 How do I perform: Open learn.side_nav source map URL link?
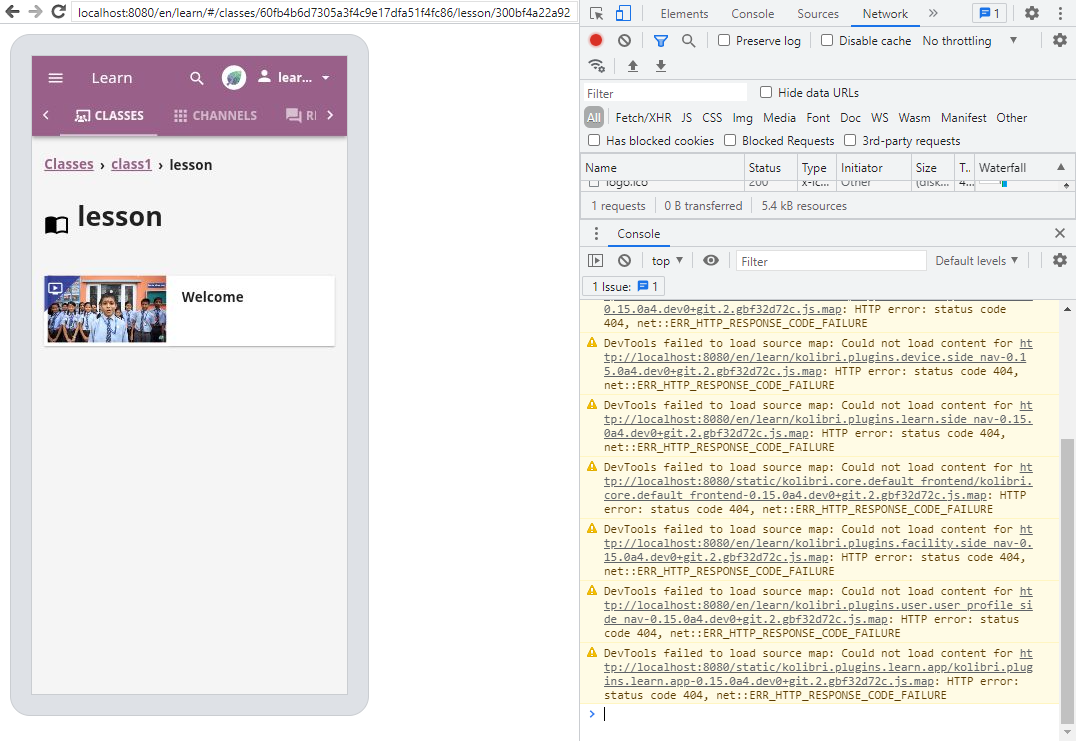[819, 419]
